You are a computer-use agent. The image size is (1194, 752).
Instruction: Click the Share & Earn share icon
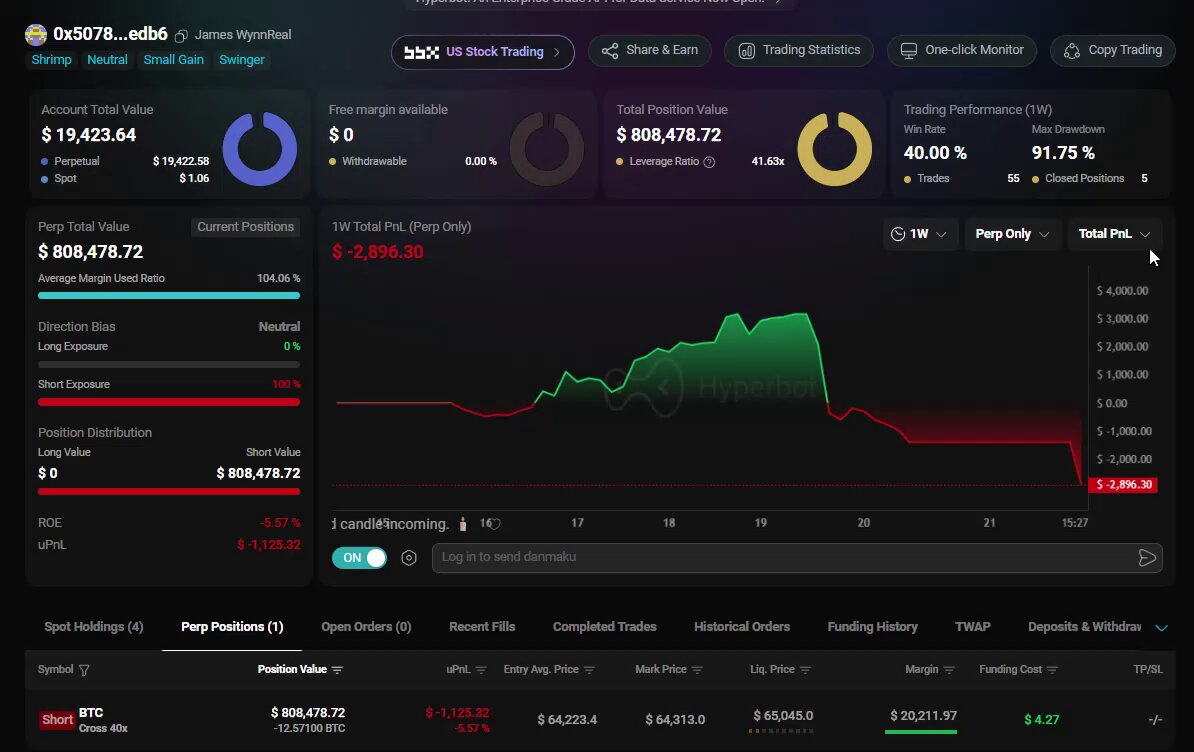[x=610, y=51]
